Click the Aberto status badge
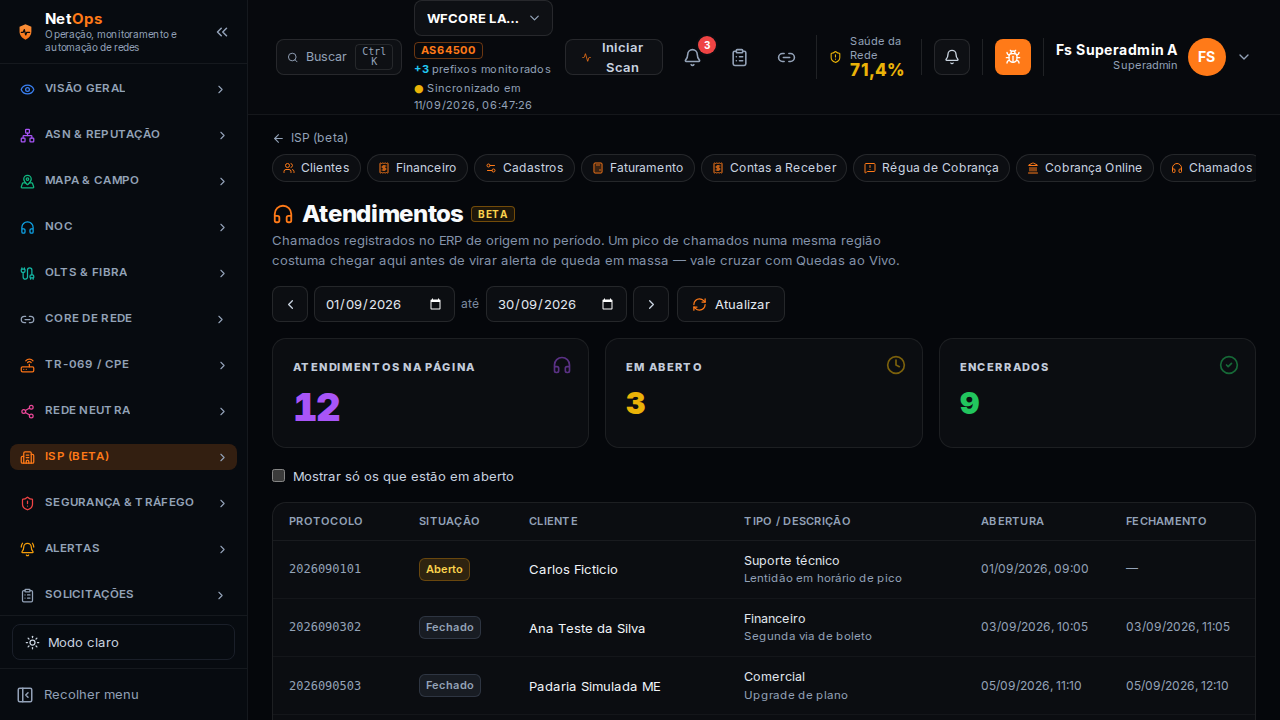The image size is (1280, 720). pyautogui.click(x=444, y=569)
